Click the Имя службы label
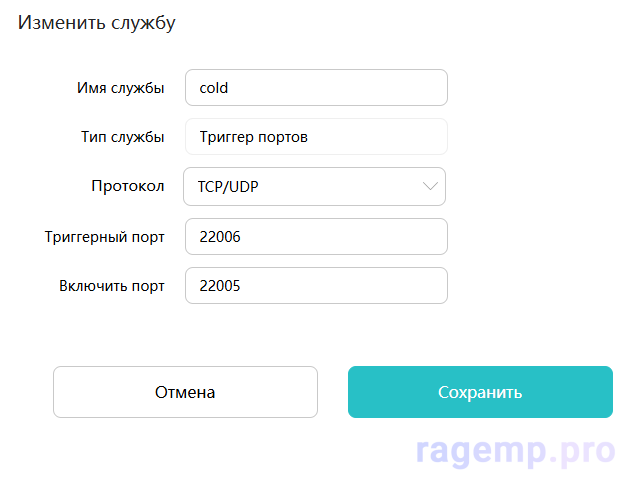 point(120,87)
